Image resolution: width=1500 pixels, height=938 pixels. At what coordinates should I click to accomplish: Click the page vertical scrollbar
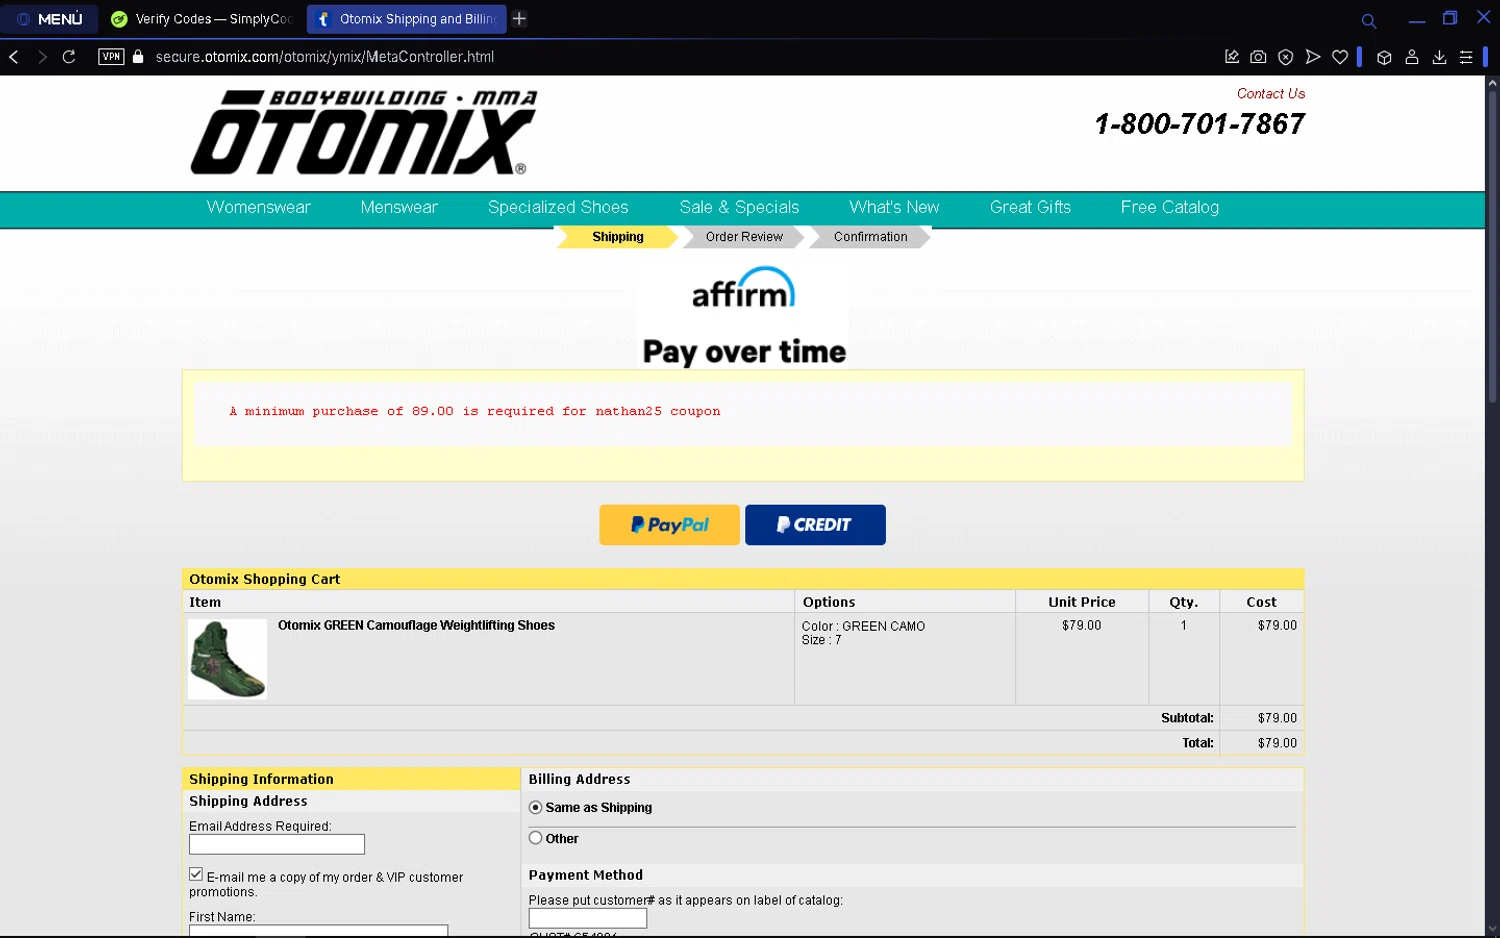1492,247
